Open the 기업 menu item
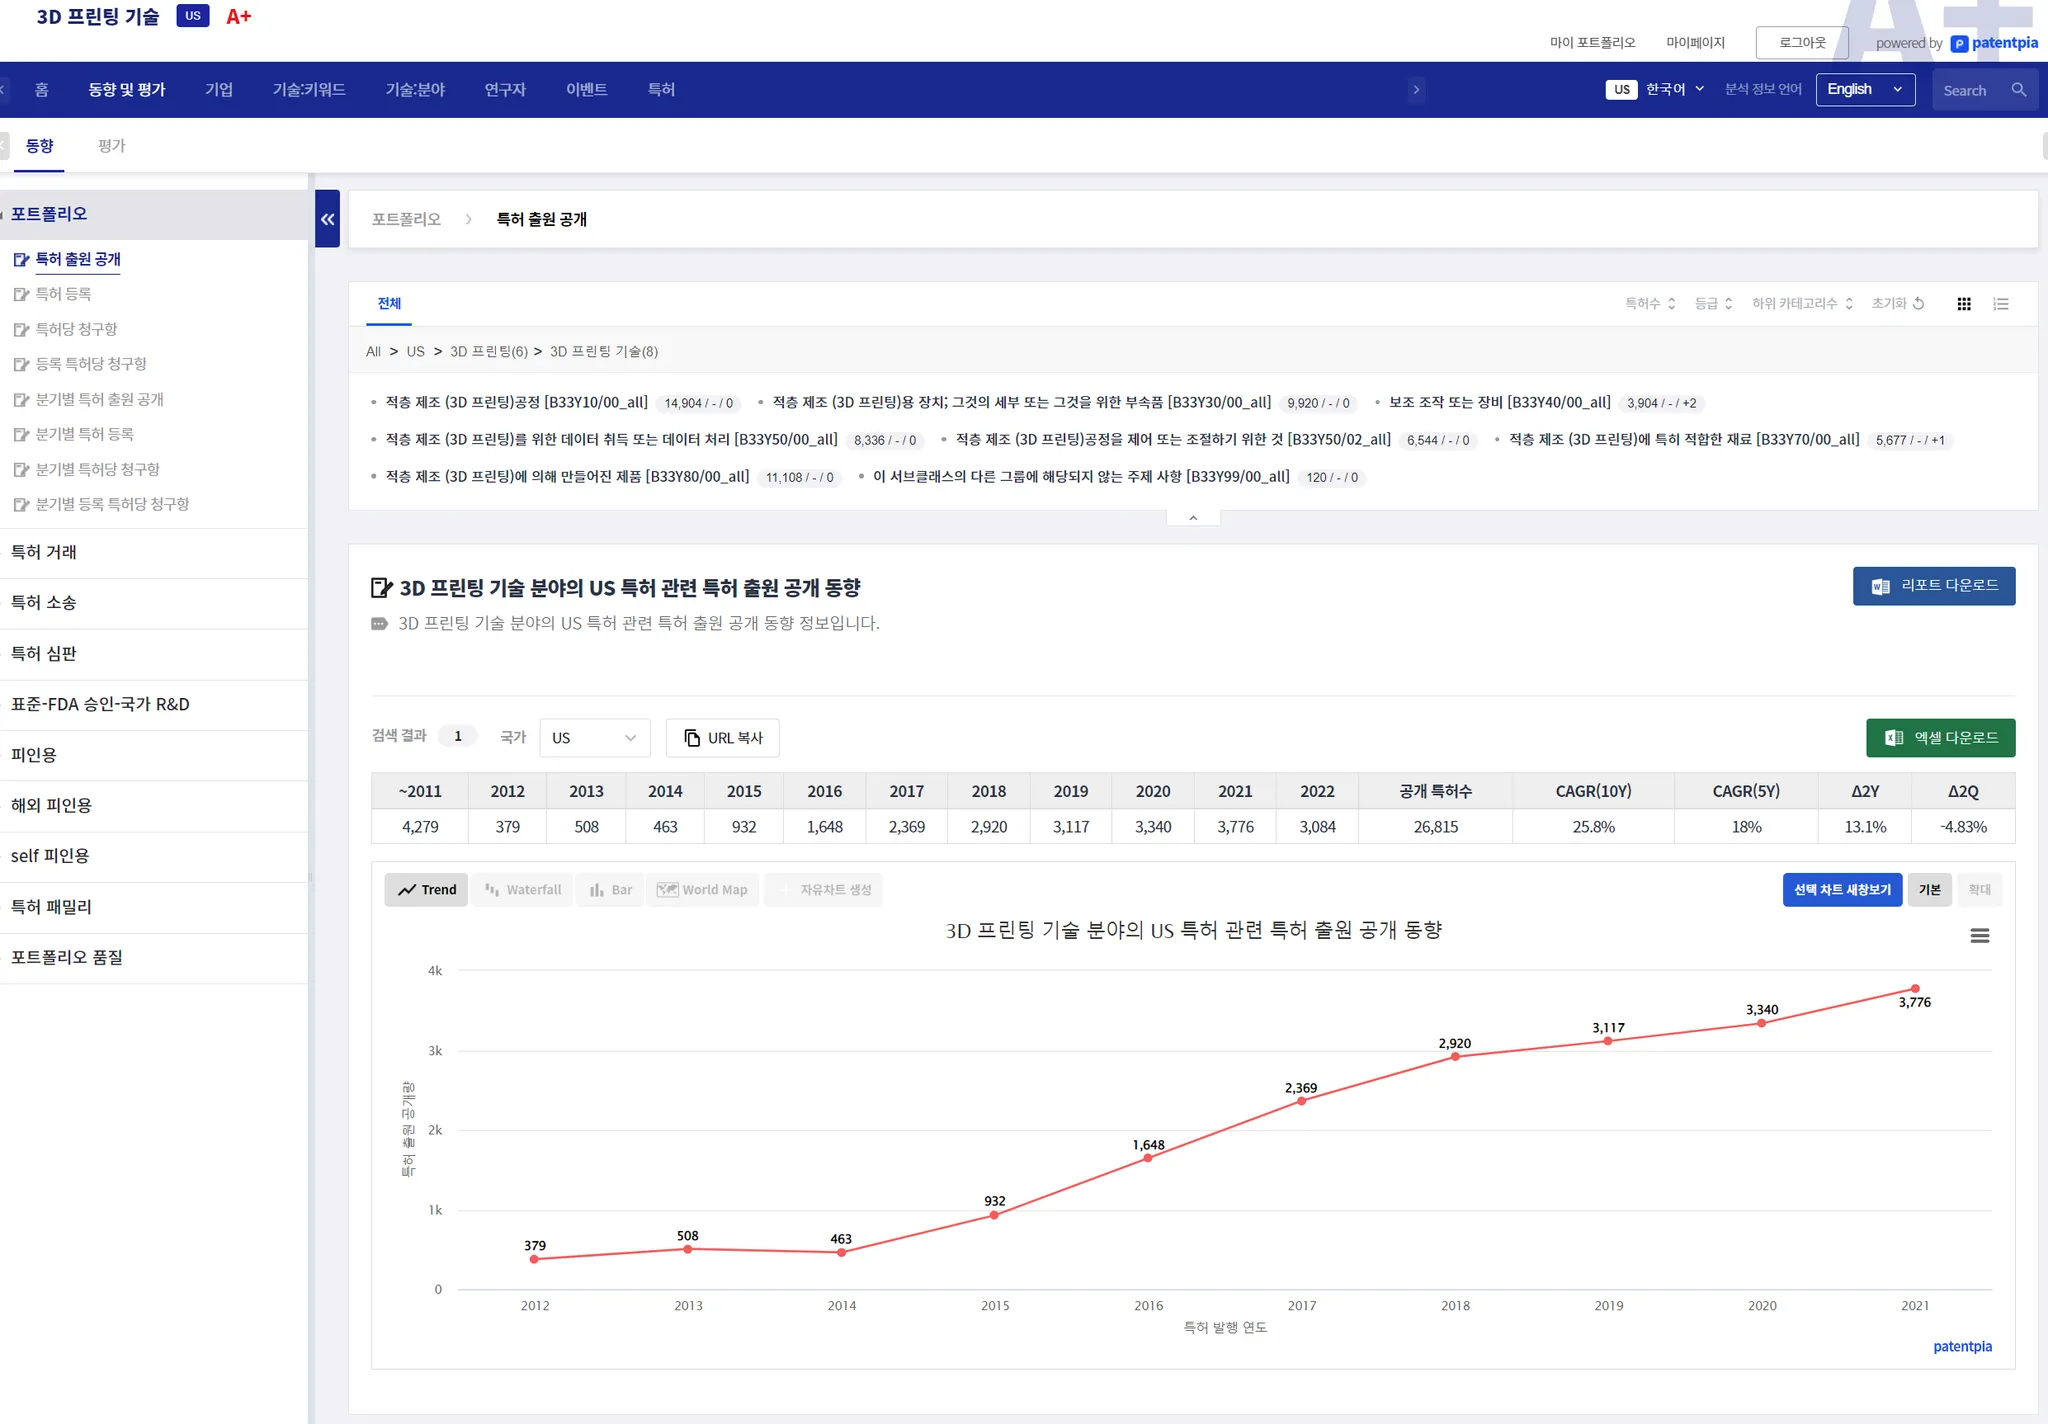Viewport: 2048px width, 1424px height. coord(219,90)
